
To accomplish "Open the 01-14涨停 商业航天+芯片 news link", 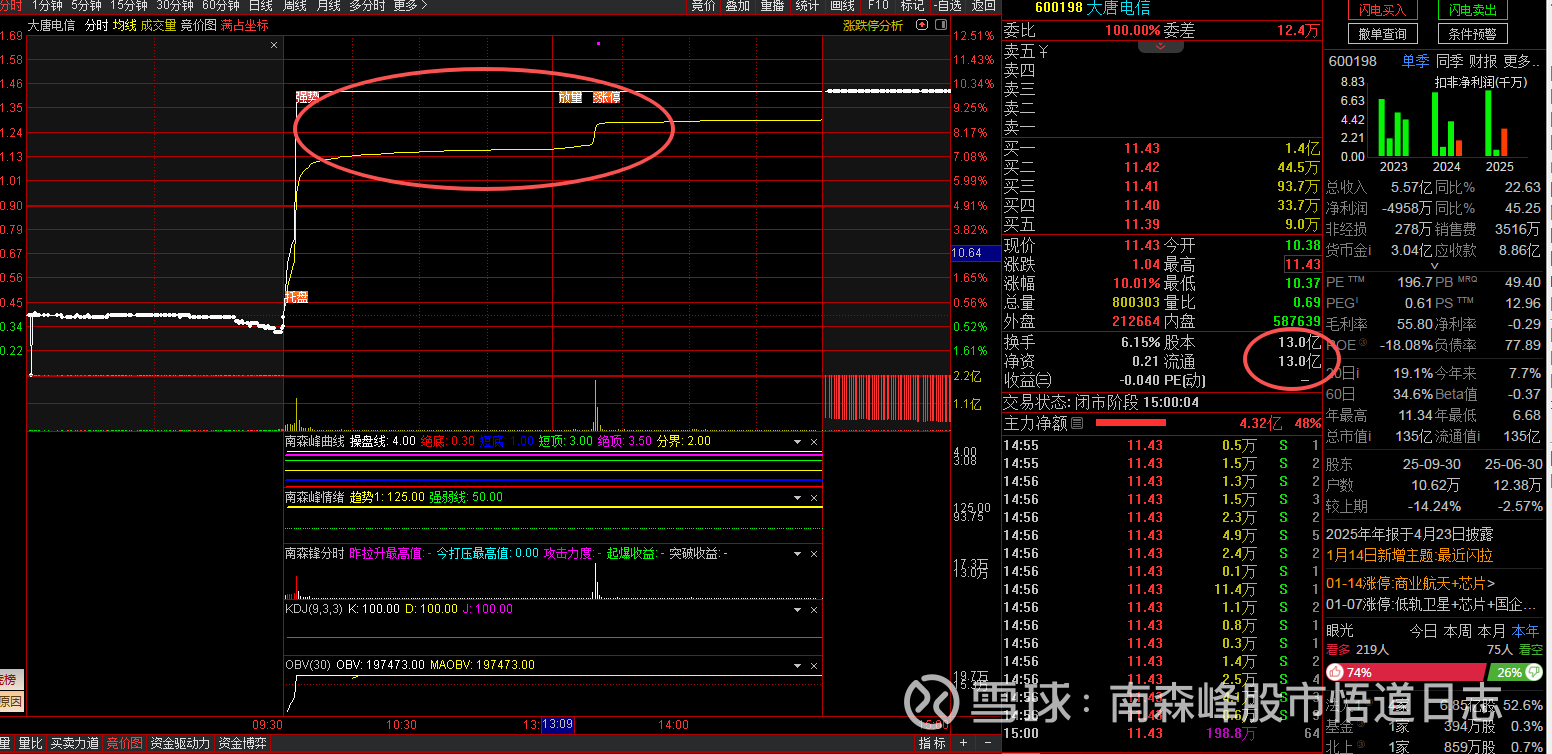I will point(1410,583).
